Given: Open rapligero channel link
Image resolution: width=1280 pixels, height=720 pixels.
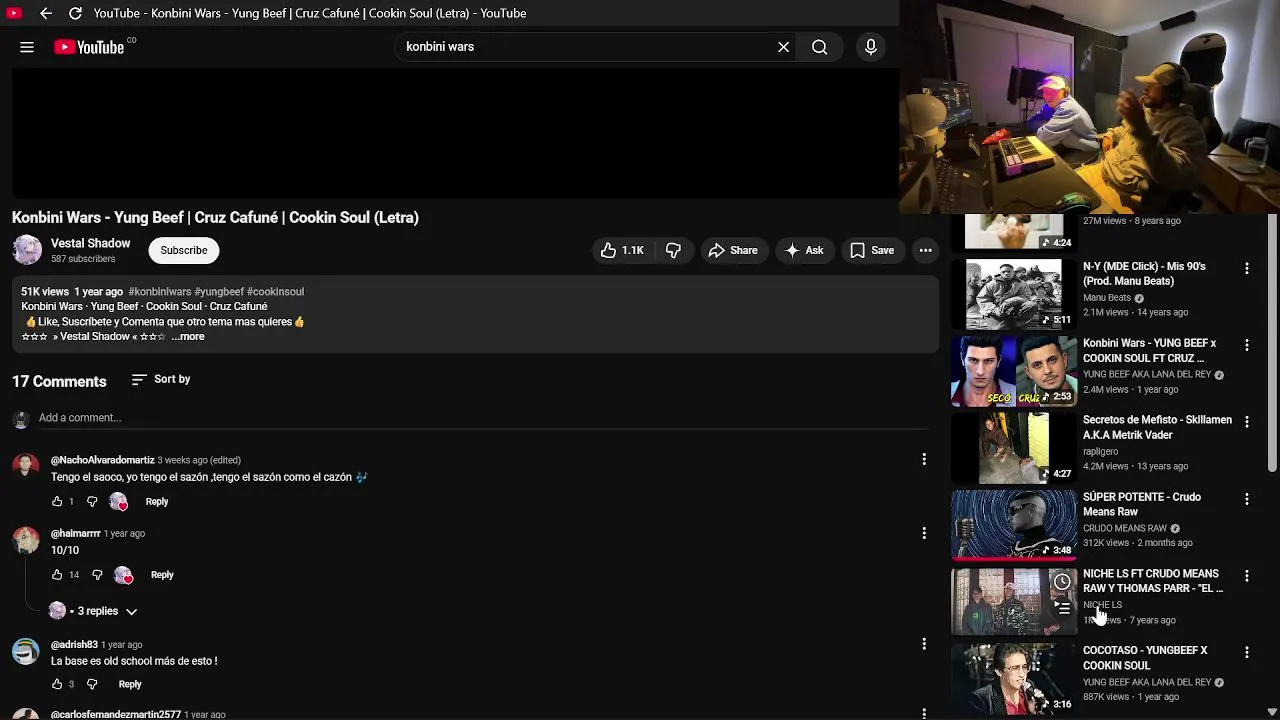Looking at the screenshot, I should pyautogui.click(x=1100, y=452).
